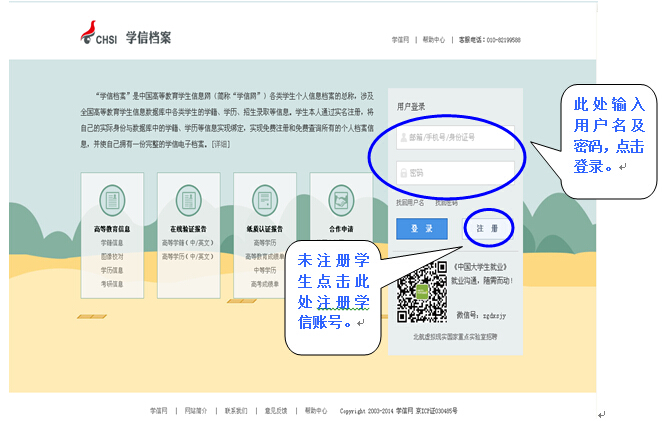Open 联系我们 link in the footer

coord(235,410)
